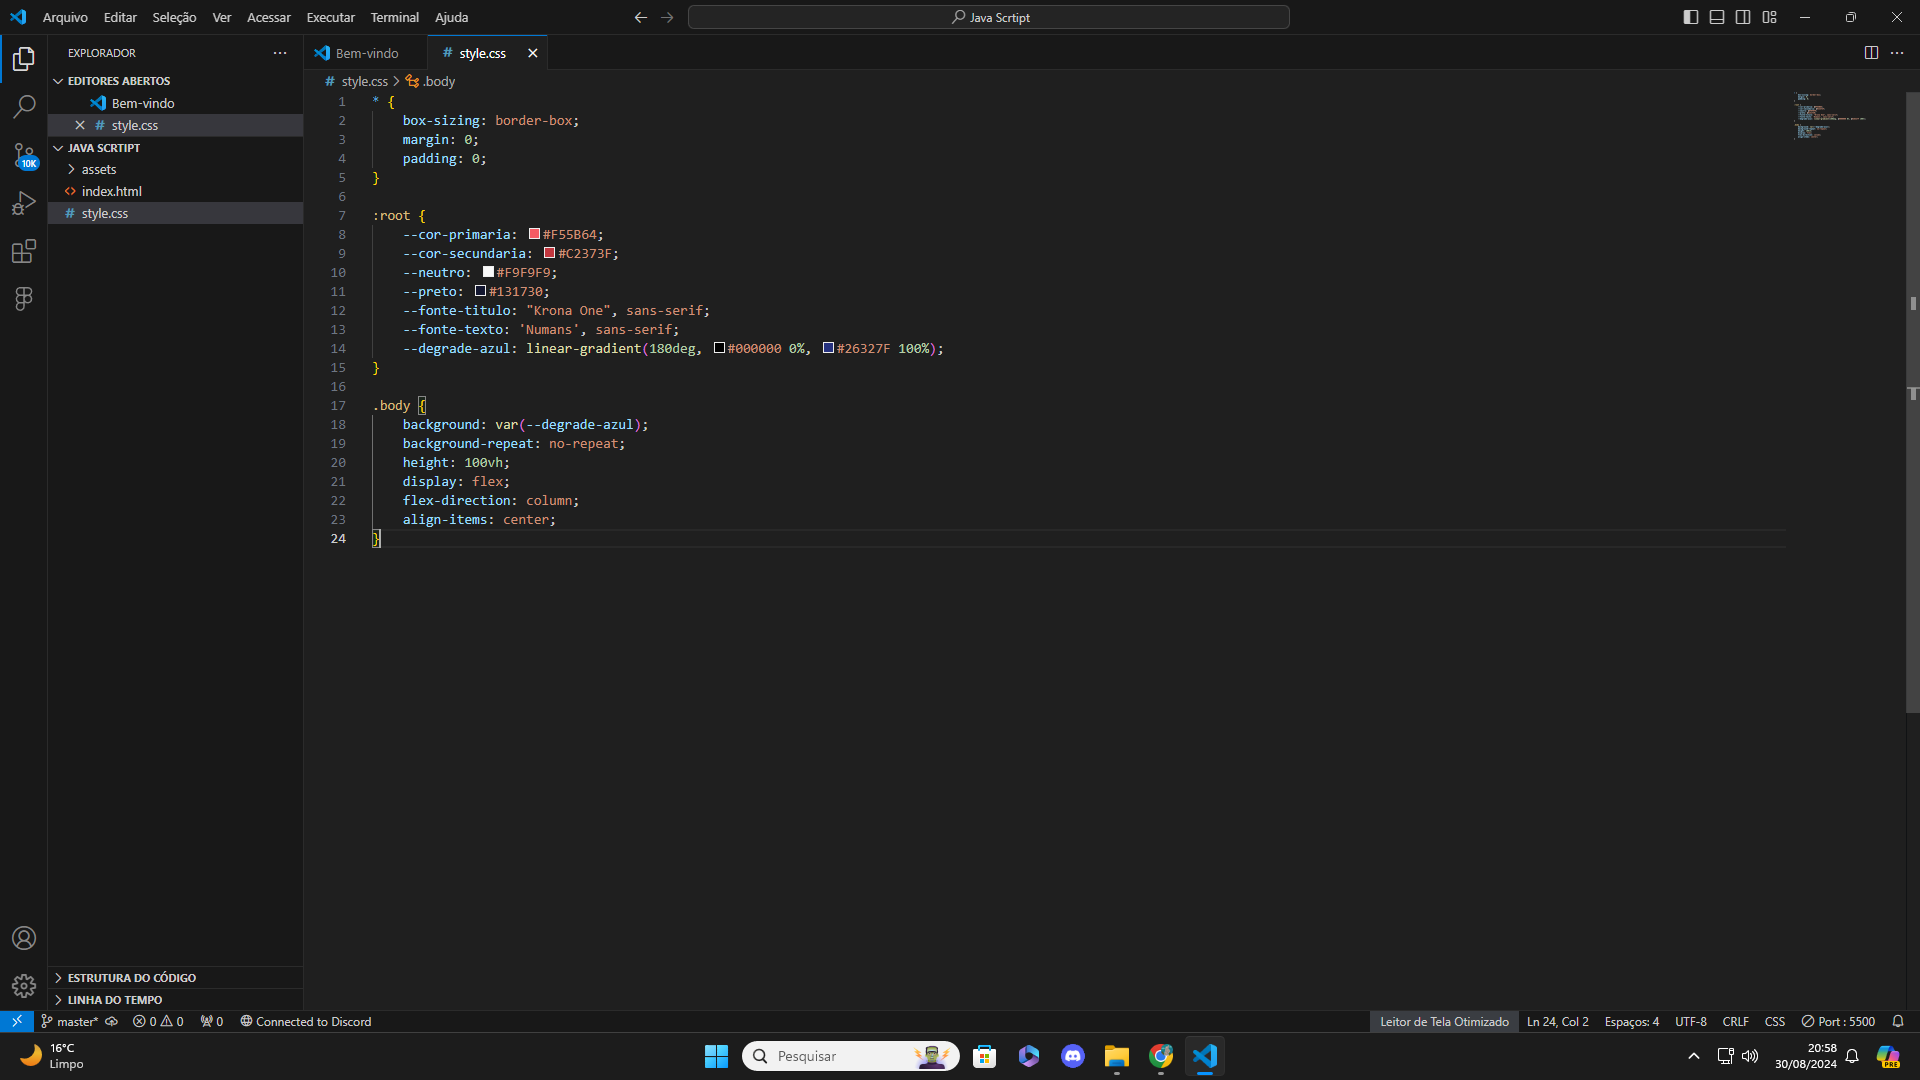Screen dimensions: 1920x1080
Task: Open the Terminal menu
Action: pos(394,17)
